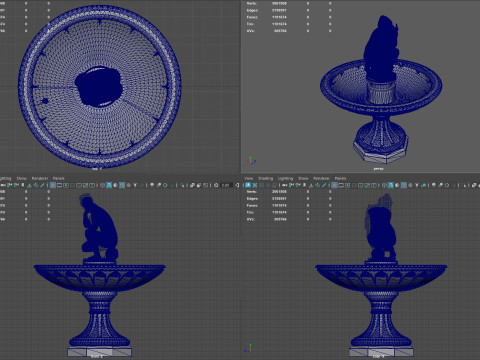This screenshot has height=360, width=480.
Task: Click Bookmarks icon in bottom-right panel toolbar
Action: click(x=304, y=185)
